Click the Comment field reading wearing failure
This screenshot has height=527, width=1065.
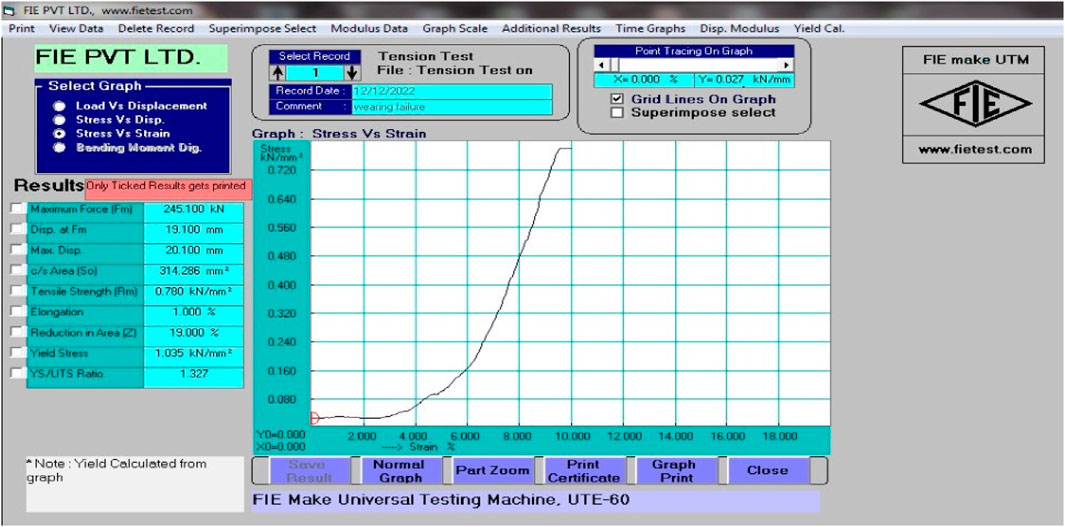click(451, 107)
